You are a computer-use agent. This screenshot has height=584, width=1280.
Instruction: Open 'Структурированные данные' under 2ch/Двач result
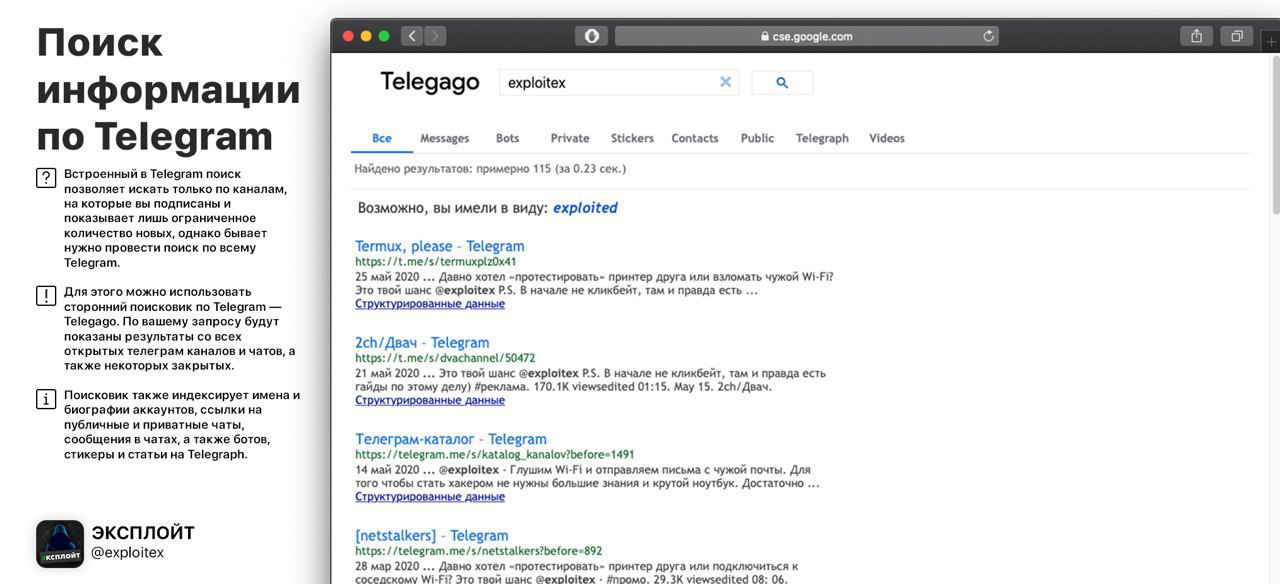coord(430,400)
